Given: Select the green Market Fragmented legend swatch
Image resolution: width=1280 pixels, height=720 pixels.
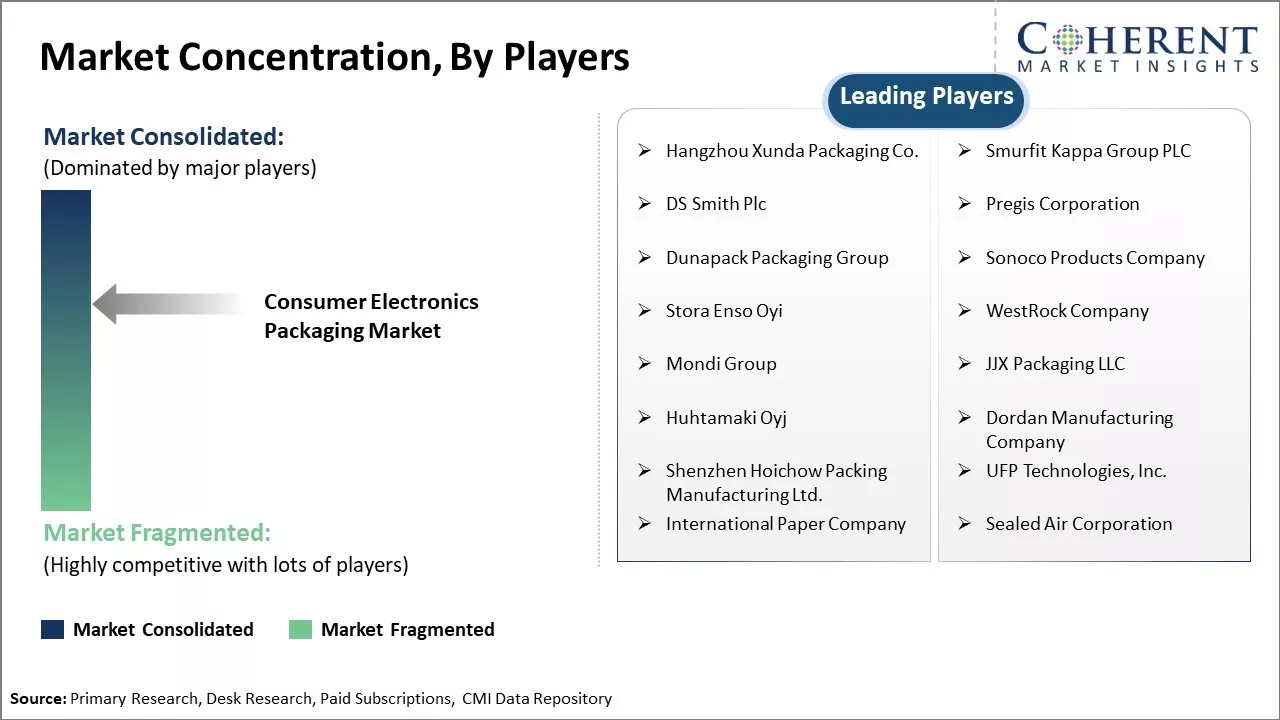Looking at the screenshot, I should pos(300,629).
